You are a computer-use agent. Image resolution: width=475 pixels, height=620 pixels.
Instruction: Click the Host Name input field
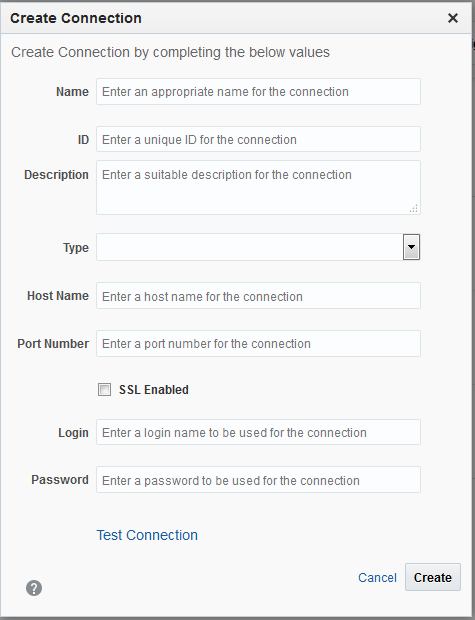pyautogui.click(x=258, y=296)
